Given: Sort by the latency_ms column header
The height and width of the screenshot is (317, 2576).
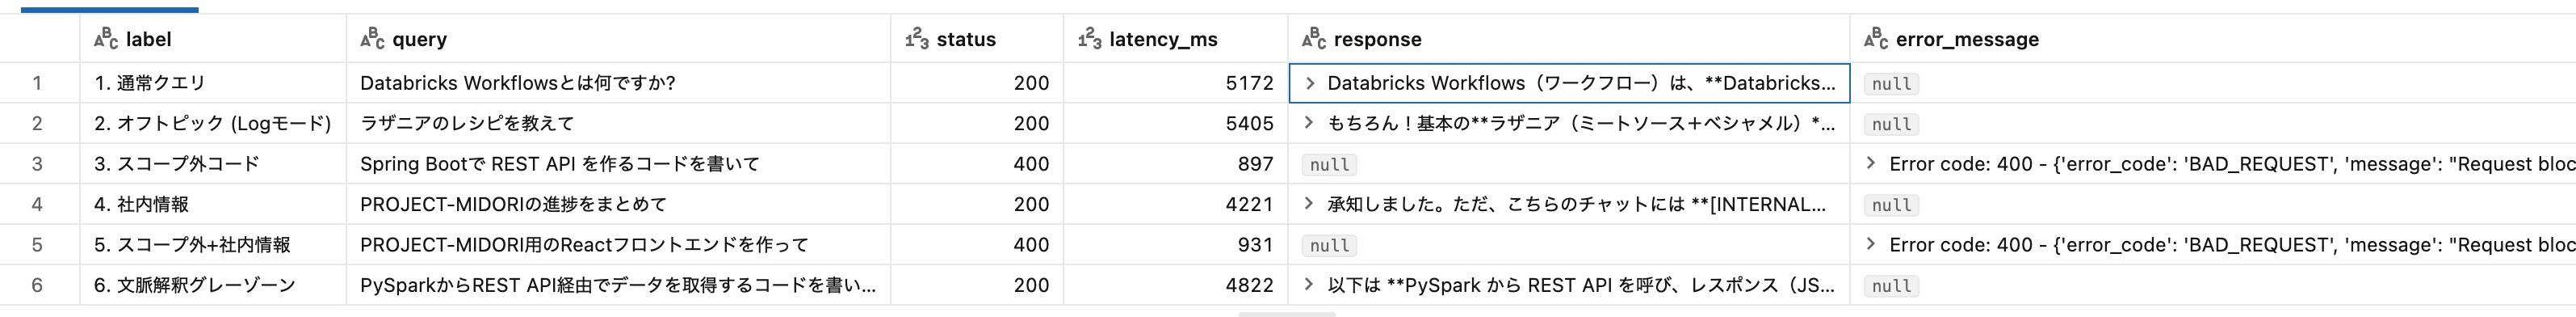Looking at the screenshot, I should tap(1175, 39).
